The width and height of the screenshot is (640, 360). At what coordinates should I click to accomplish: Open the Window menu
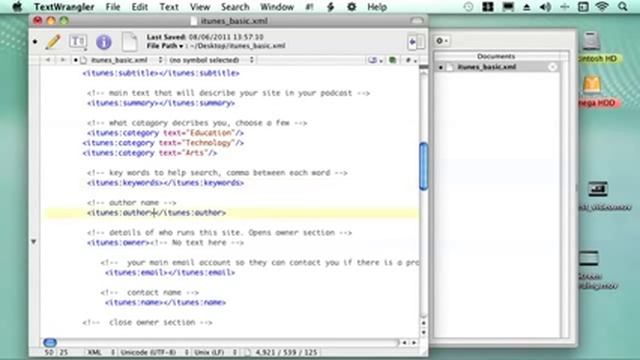coord(277,7)
